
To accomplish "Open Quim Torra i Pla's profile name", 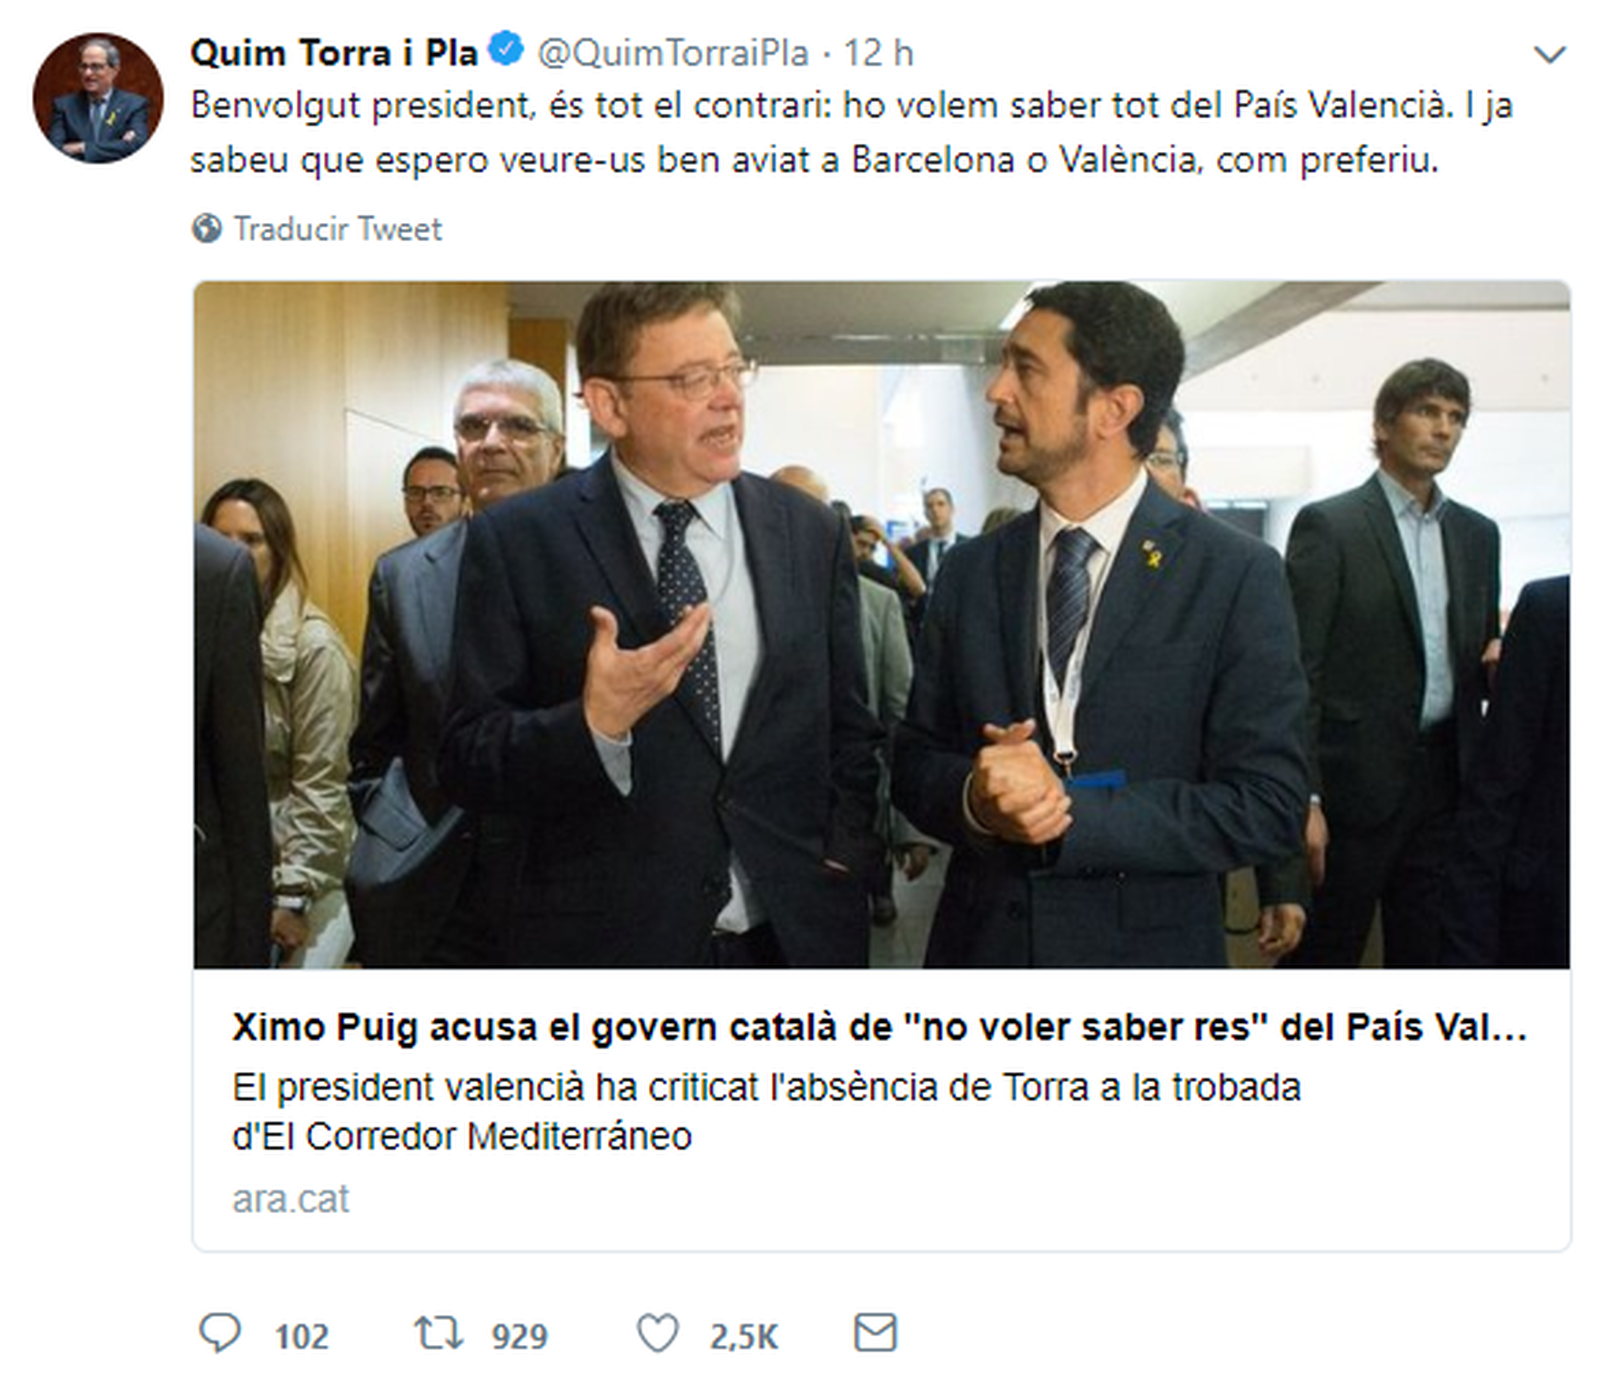I will [x=334, y=52].
